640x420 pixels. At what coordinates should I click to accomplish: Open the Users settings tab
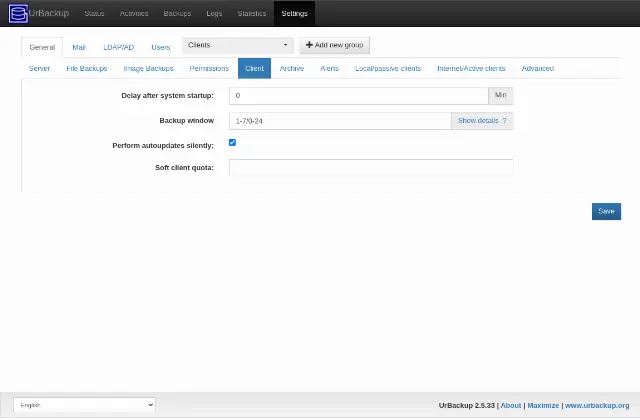(x=161, y=47)
